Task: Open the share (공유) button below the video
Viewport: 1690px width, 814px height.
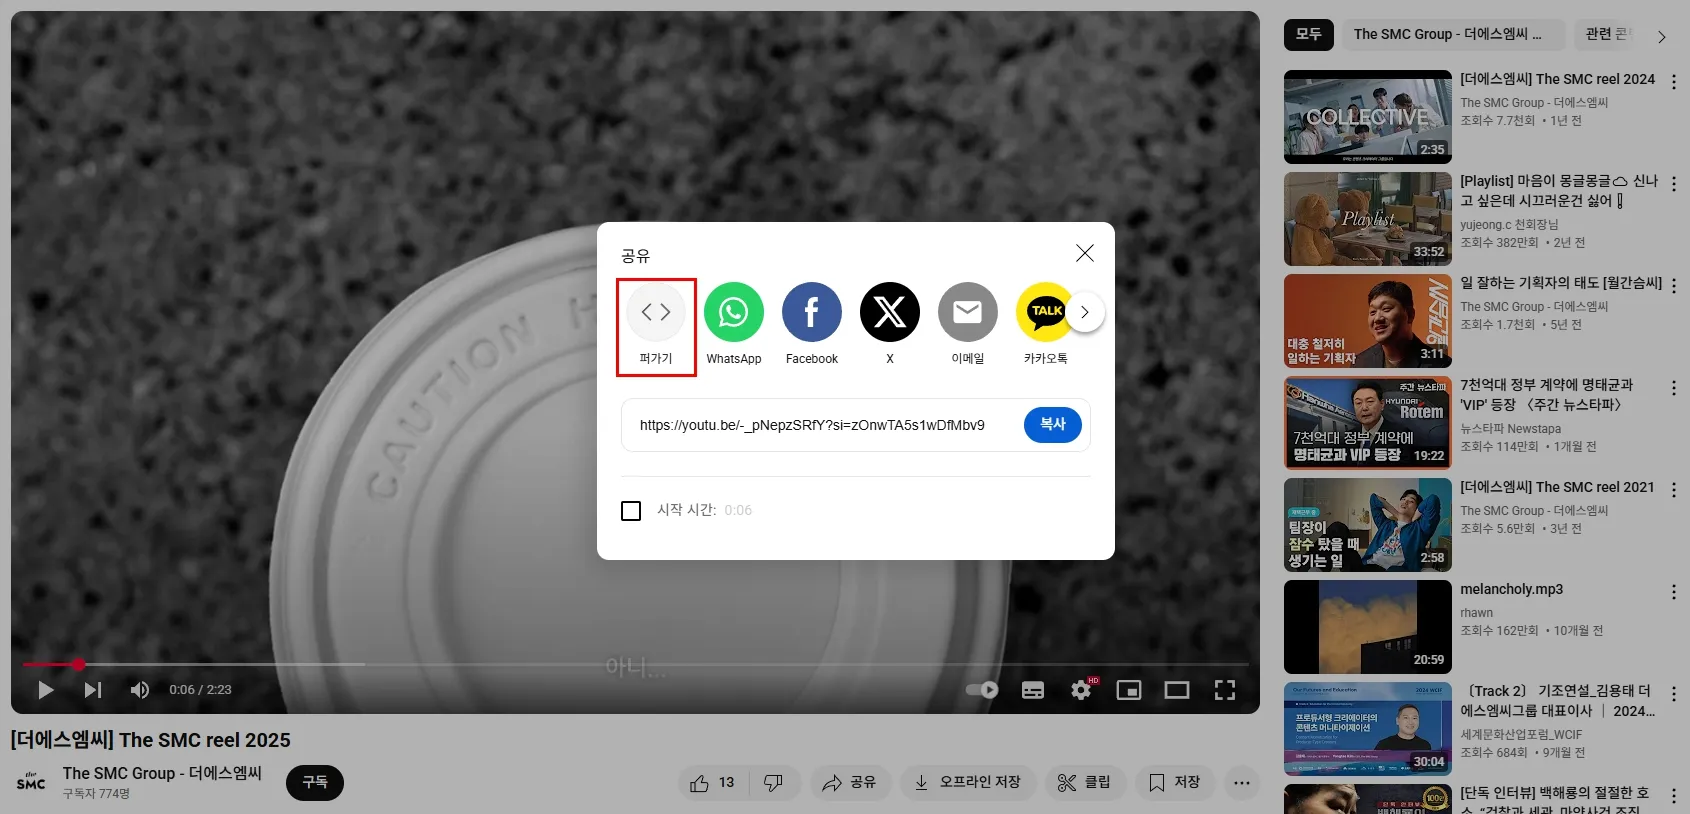Action: tap(849, 783)
